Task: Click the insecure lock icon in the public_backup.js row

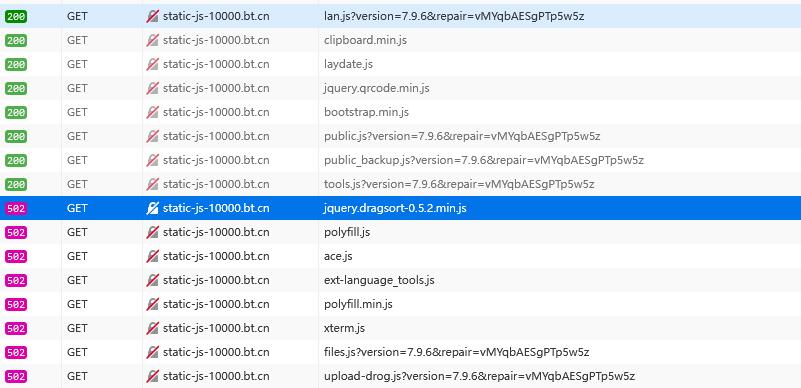Action: (152, 160)
